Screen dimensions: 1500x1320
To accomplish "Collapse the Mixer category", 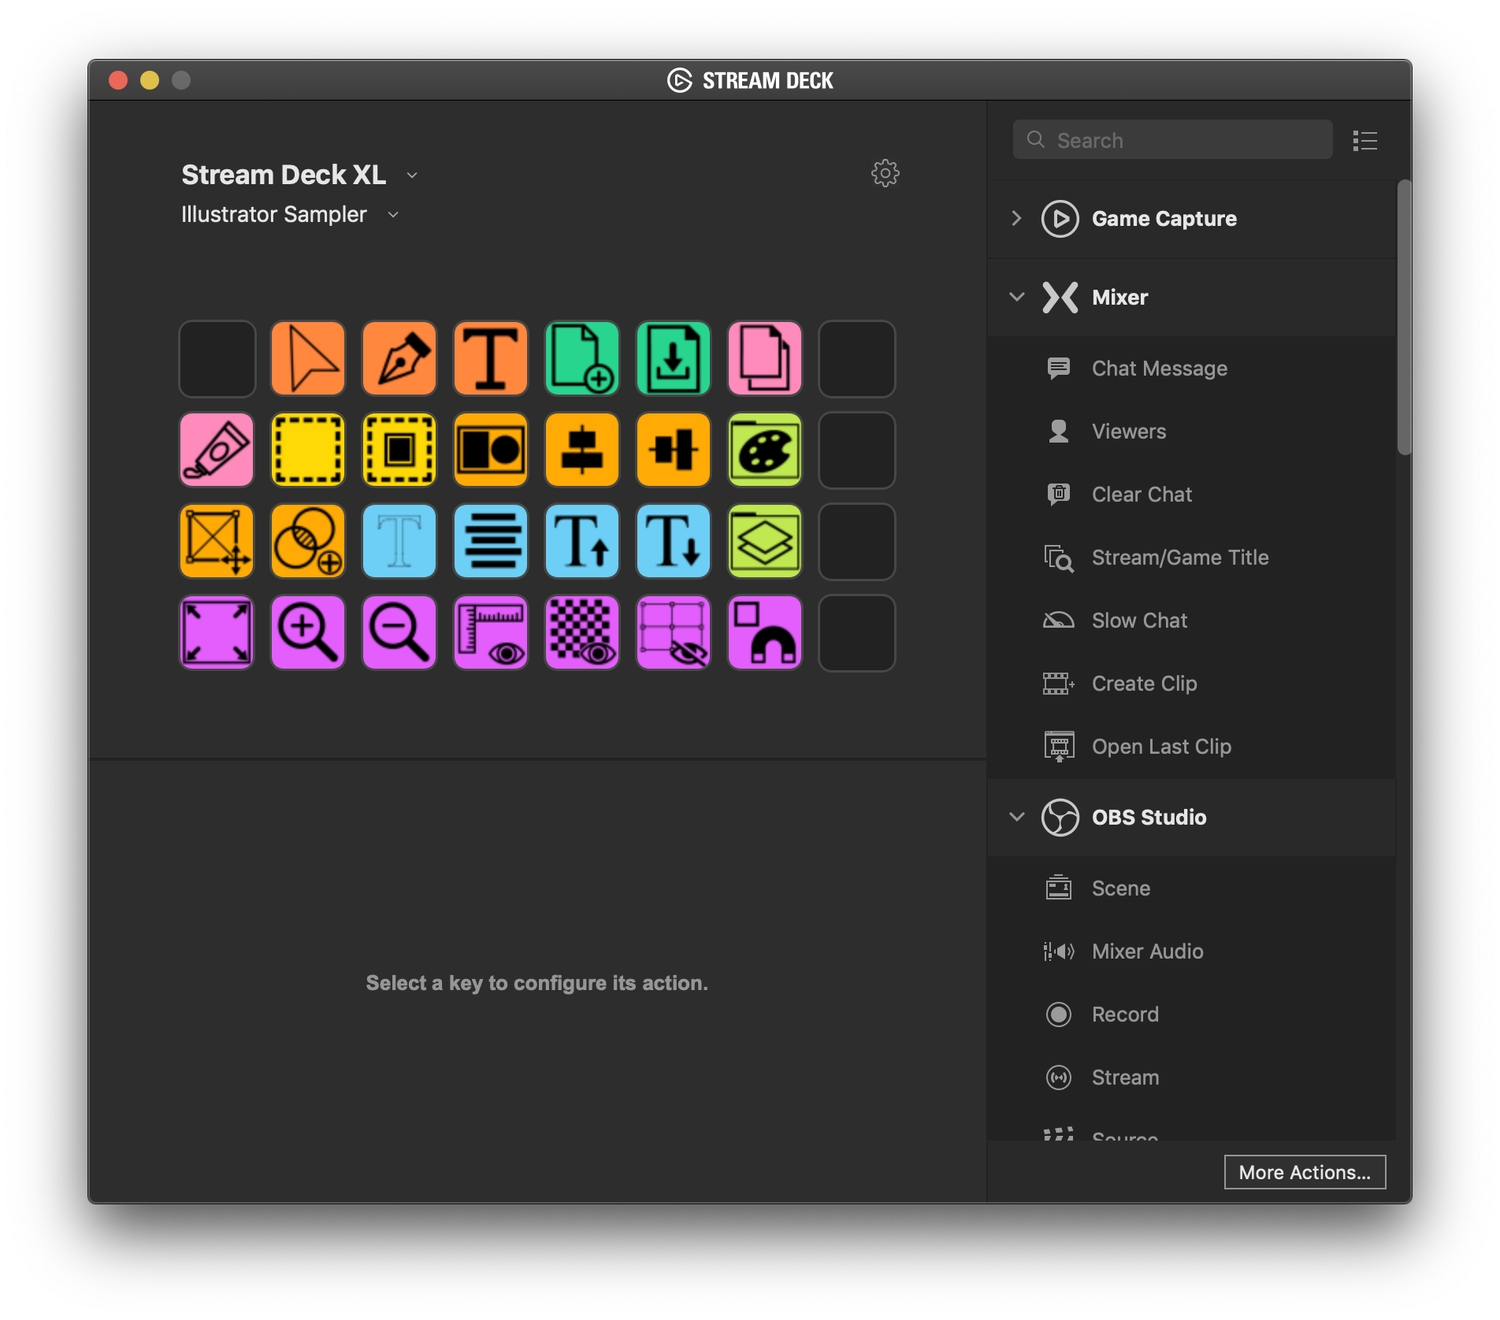I will (x=1017, y=297).
